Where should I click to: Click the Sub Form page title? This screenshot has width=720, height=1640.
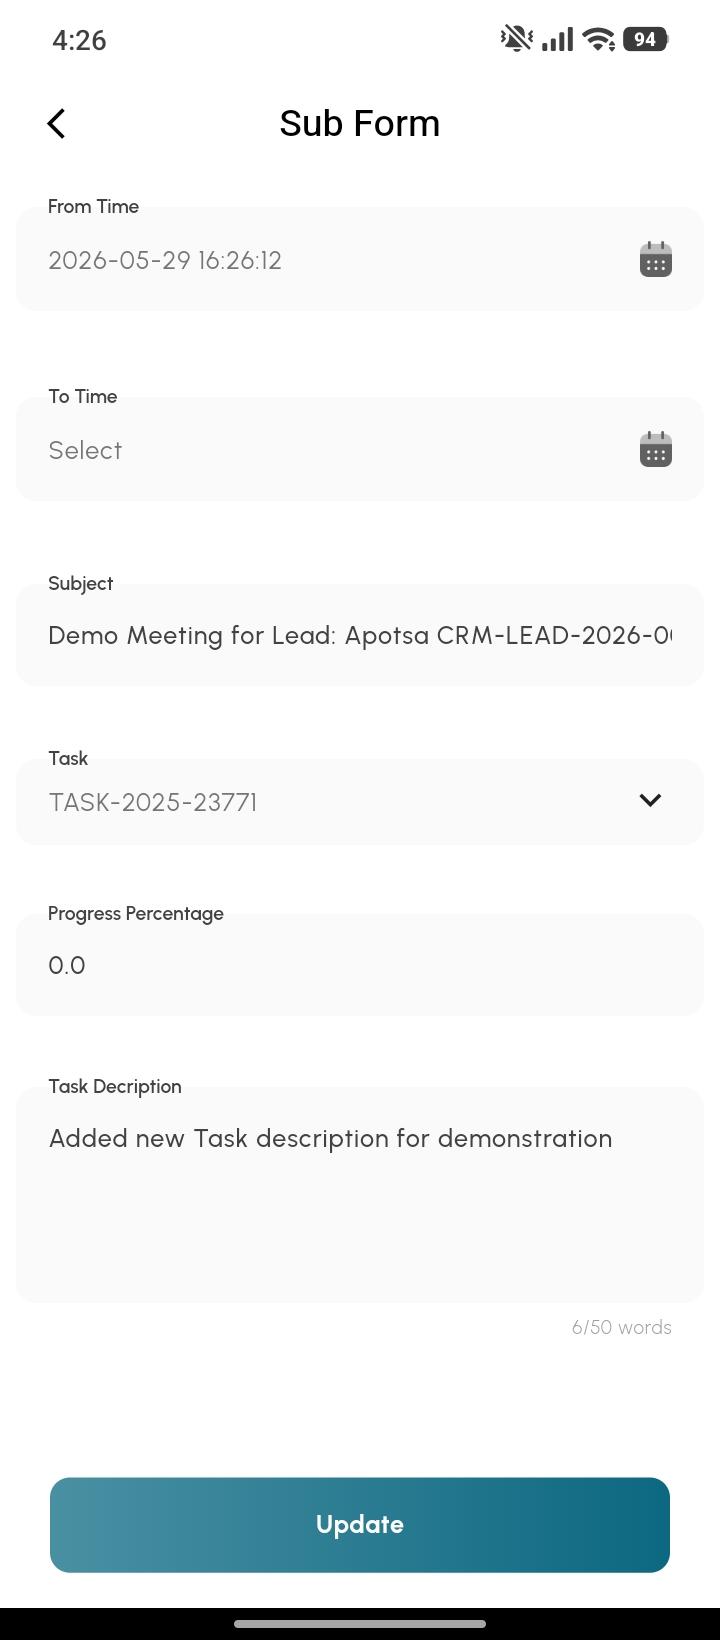pos(360,123)
